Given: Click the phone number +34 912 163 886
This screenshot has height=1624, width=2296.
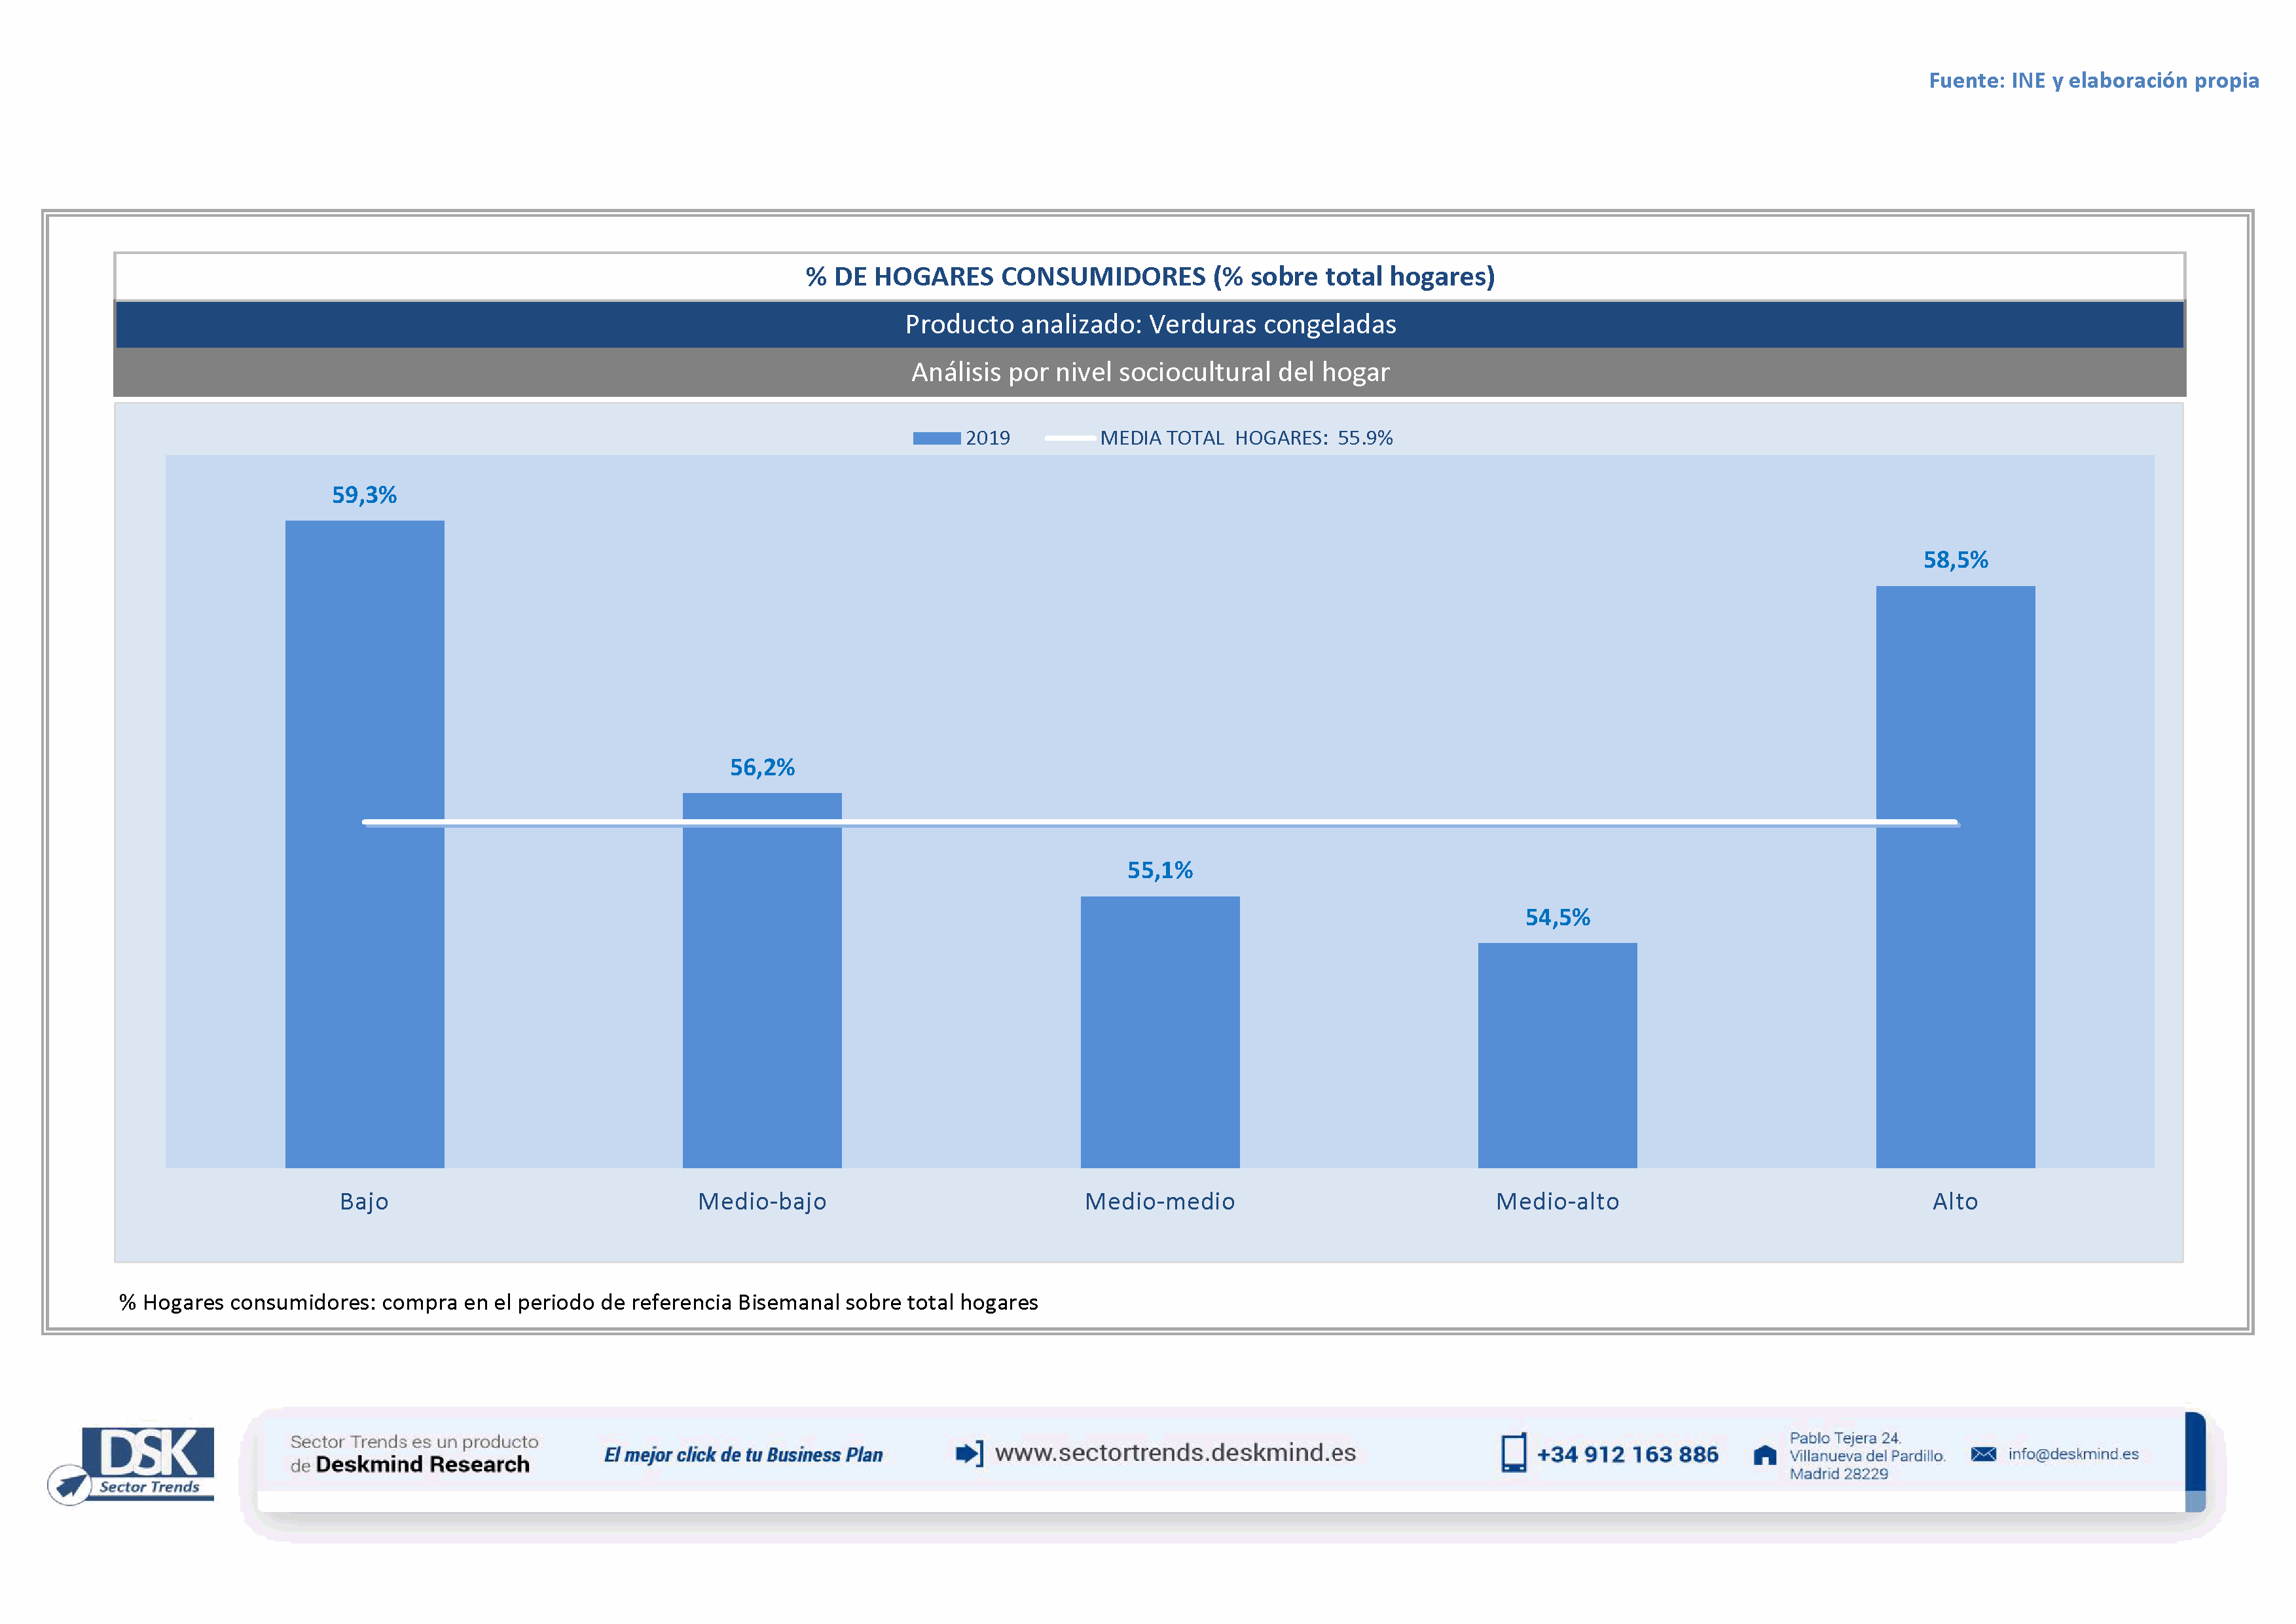Looking at the screenshot, I should [x=1627, y=1454].
